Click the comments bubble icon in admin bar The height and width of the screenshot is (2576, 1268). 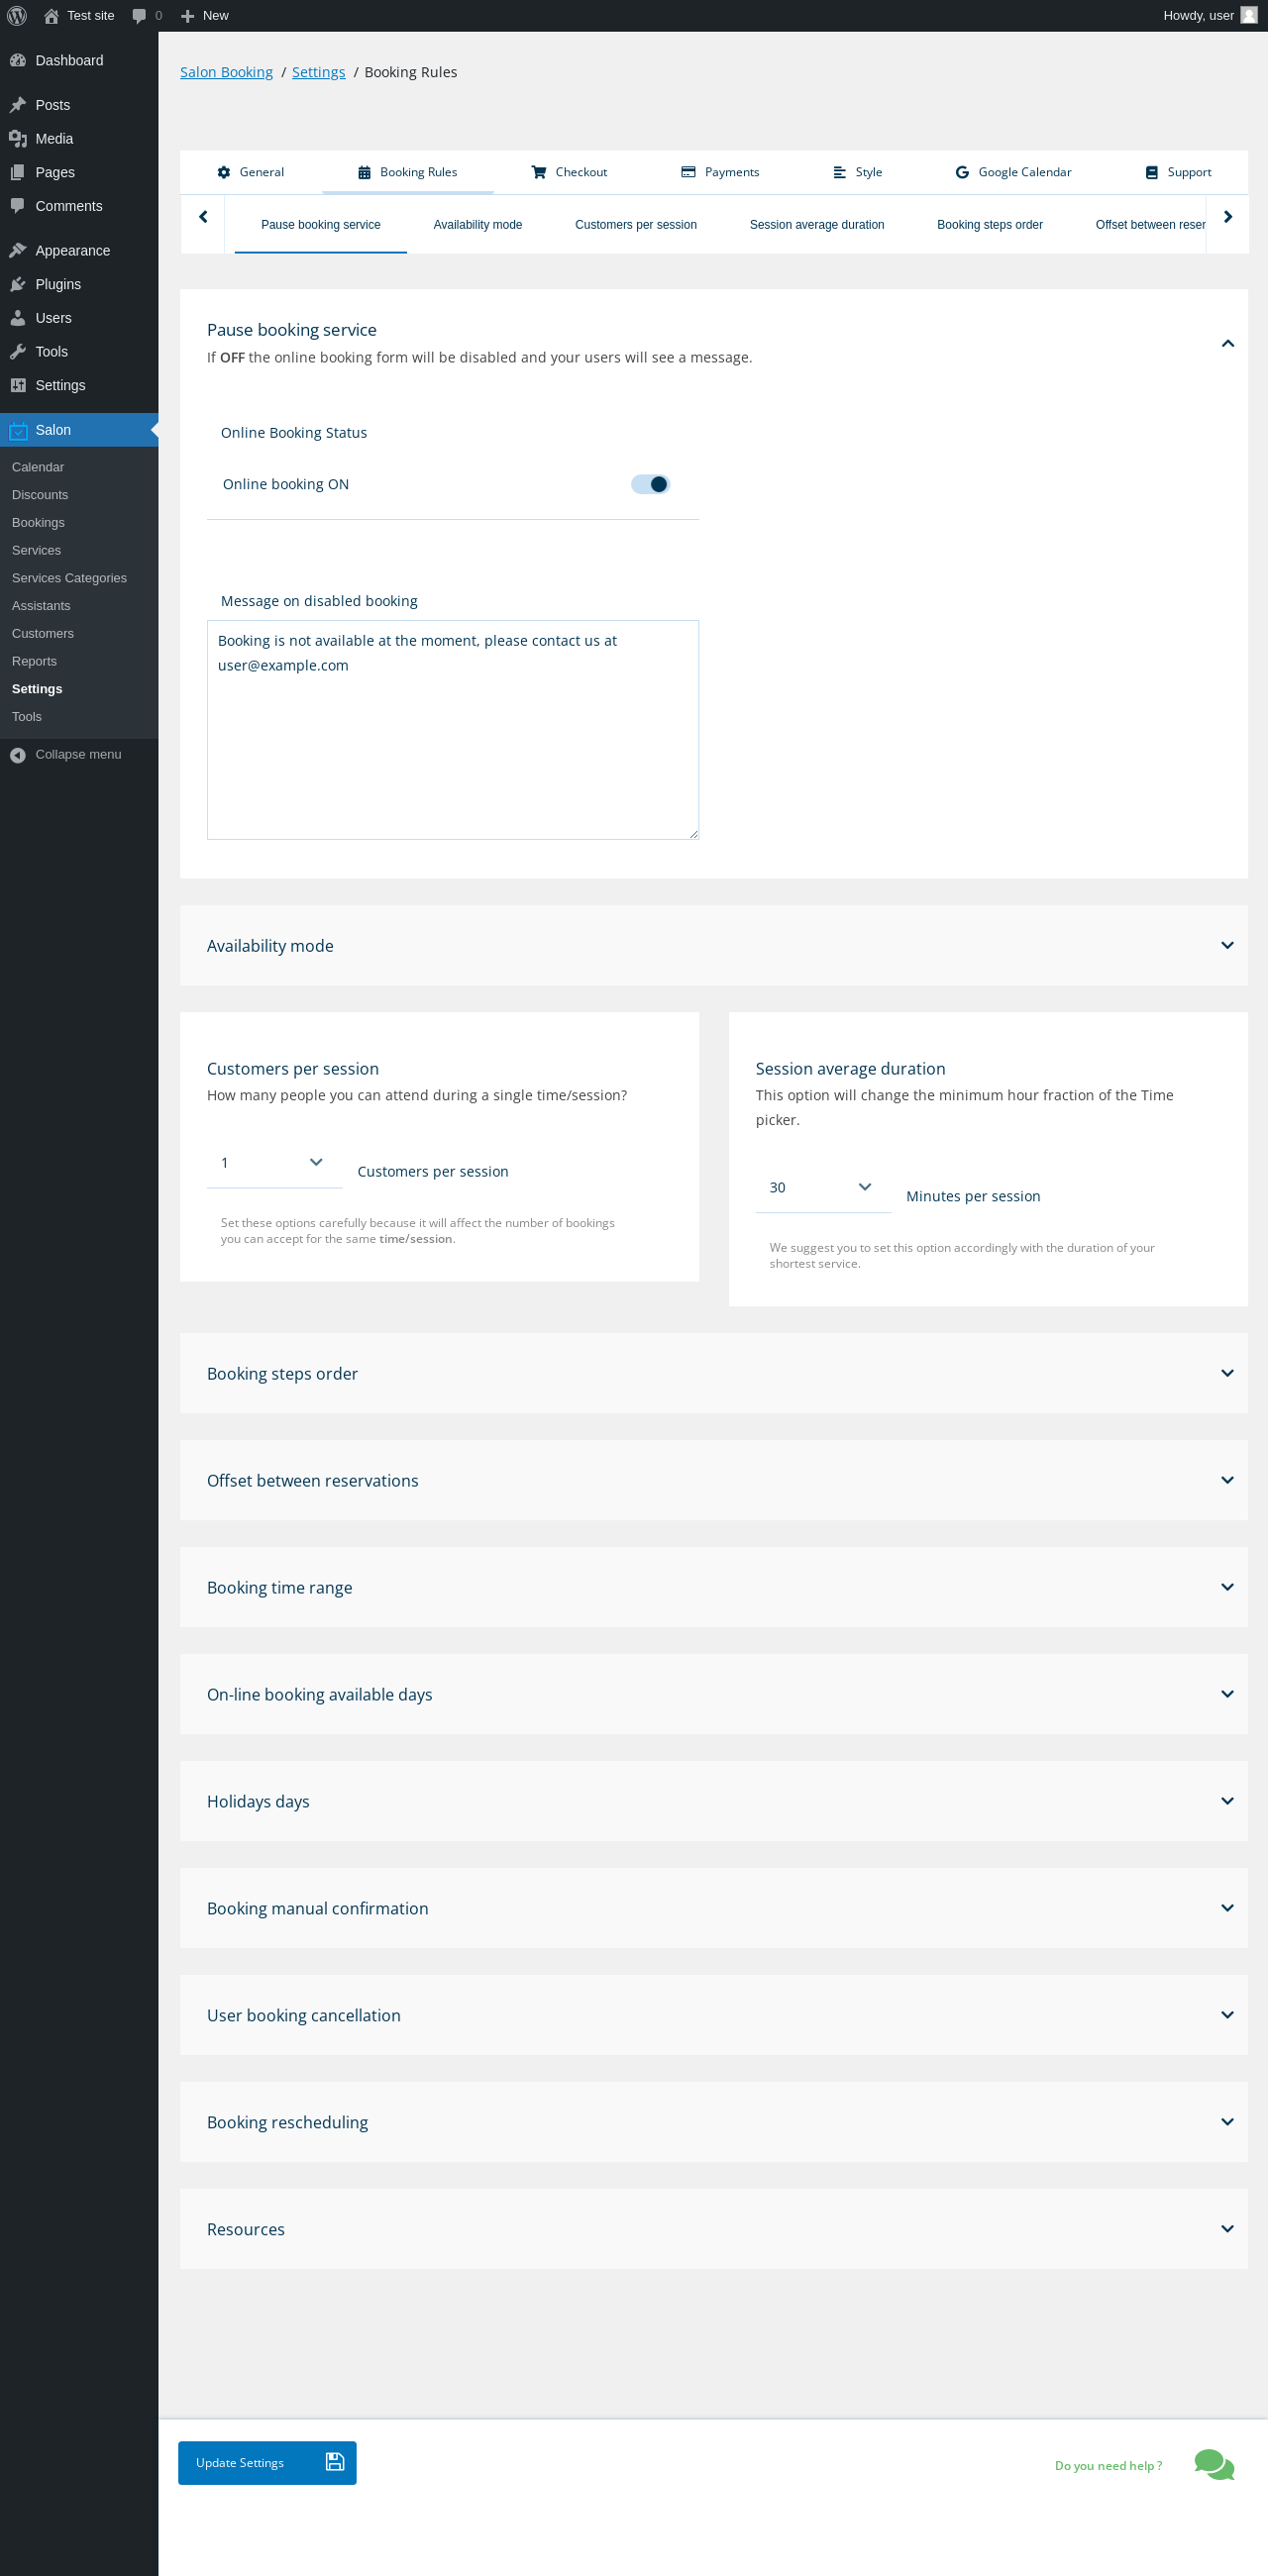coord(139,16)
